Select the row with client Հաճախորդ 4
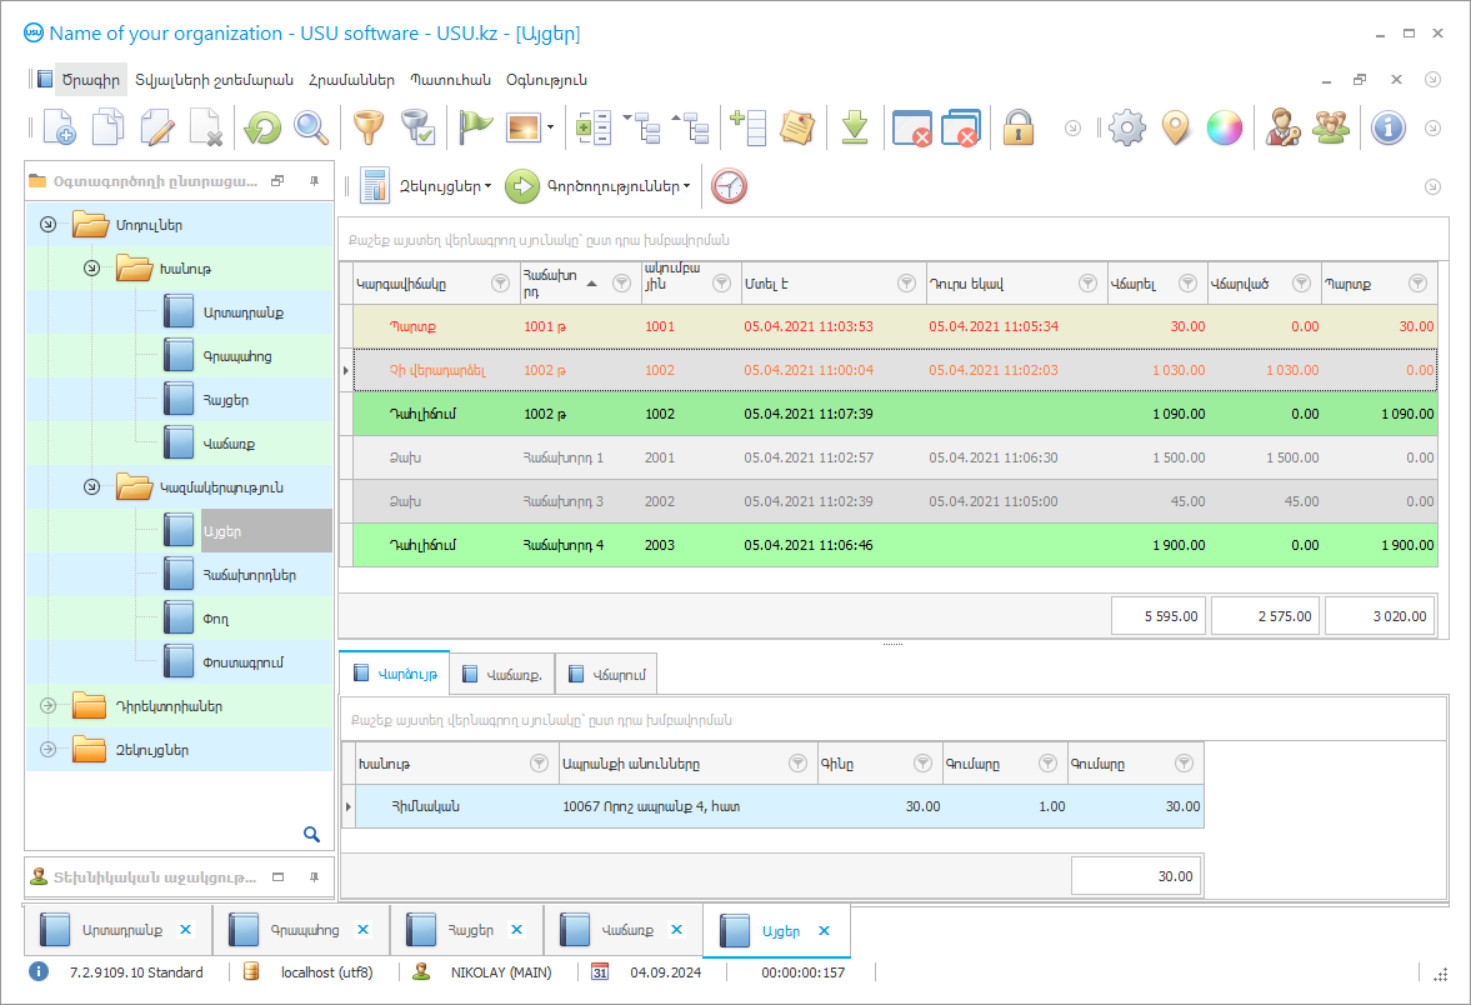Image resolution: width=1471 pixels, height=1005 pixels. [x=563, y=545]
